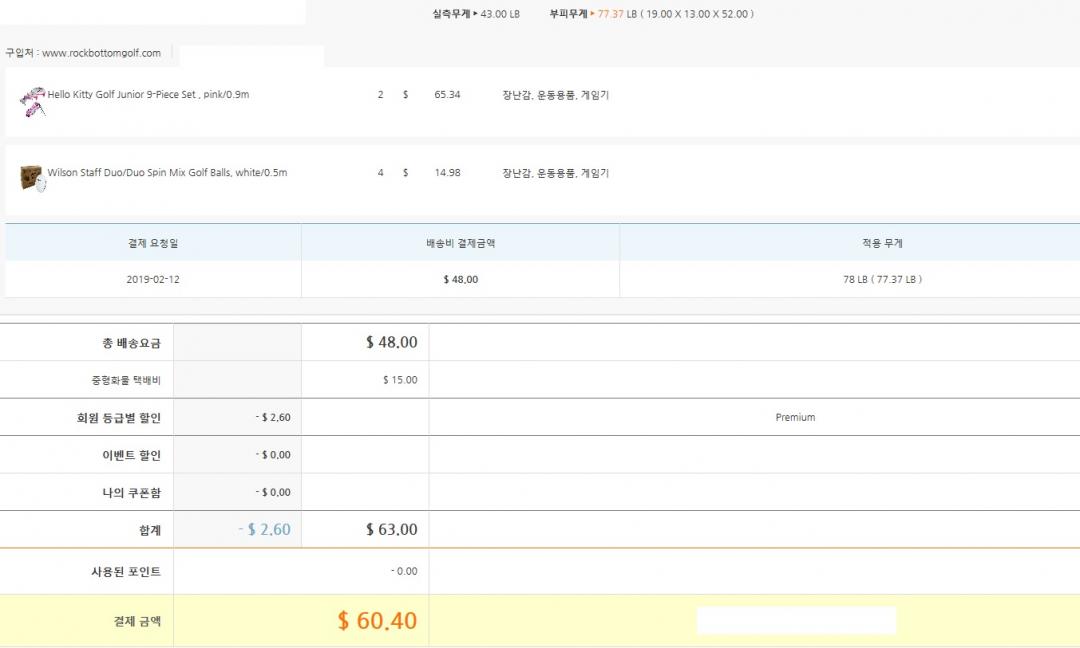Viewport: 1080px width, 648px height.
Task: Click the 실측무게 43.00 LB weight value
Action: pyautogui.click(x=500, y=14)
